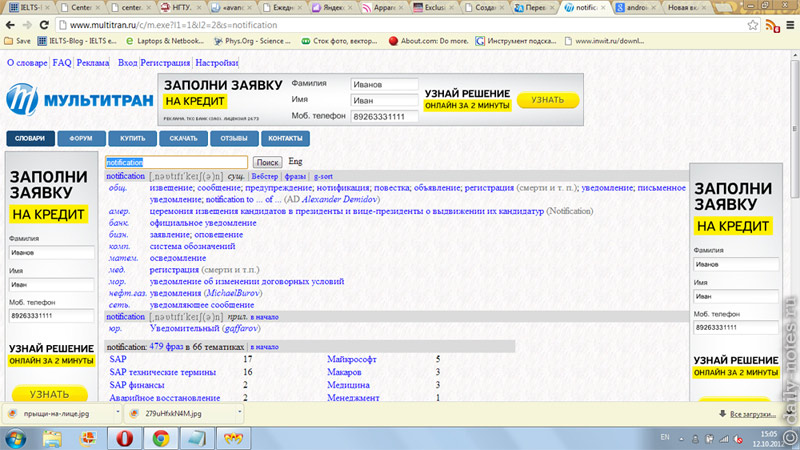The width and height of the screenshot is (800, 450).
Task: Expand options for прыщи-на-лице.jpg download
Action: [117, 412]
